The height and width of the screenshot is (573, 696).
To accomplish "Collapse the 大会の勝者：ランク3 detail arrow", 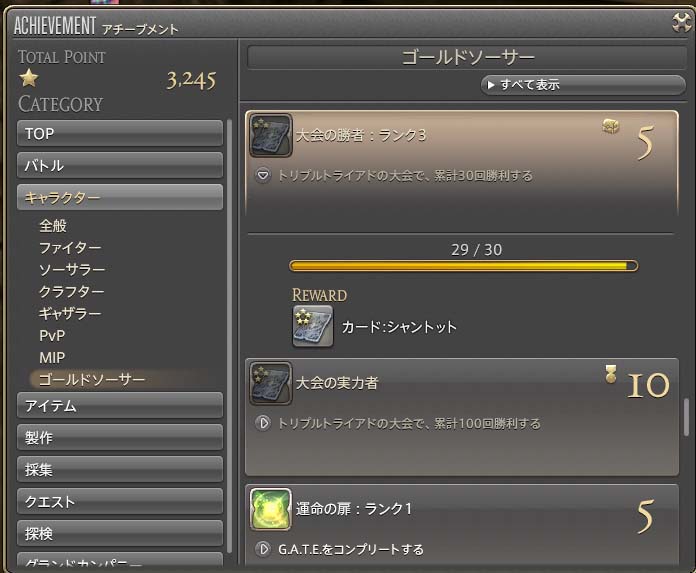I will pos(263,175).
